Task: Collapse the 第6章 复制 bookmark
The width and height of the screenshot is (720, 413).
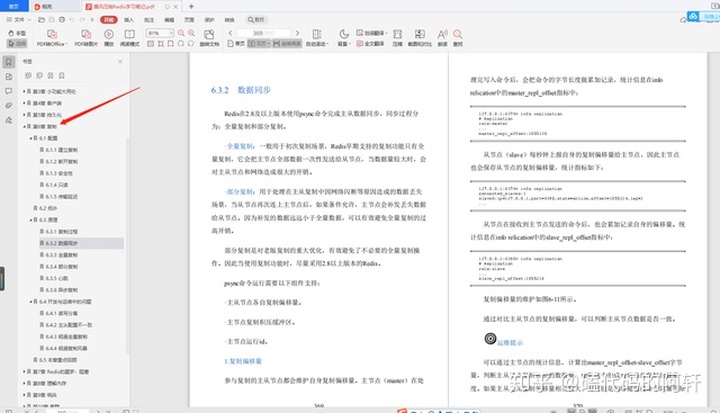Action: [x=24, y=126]
